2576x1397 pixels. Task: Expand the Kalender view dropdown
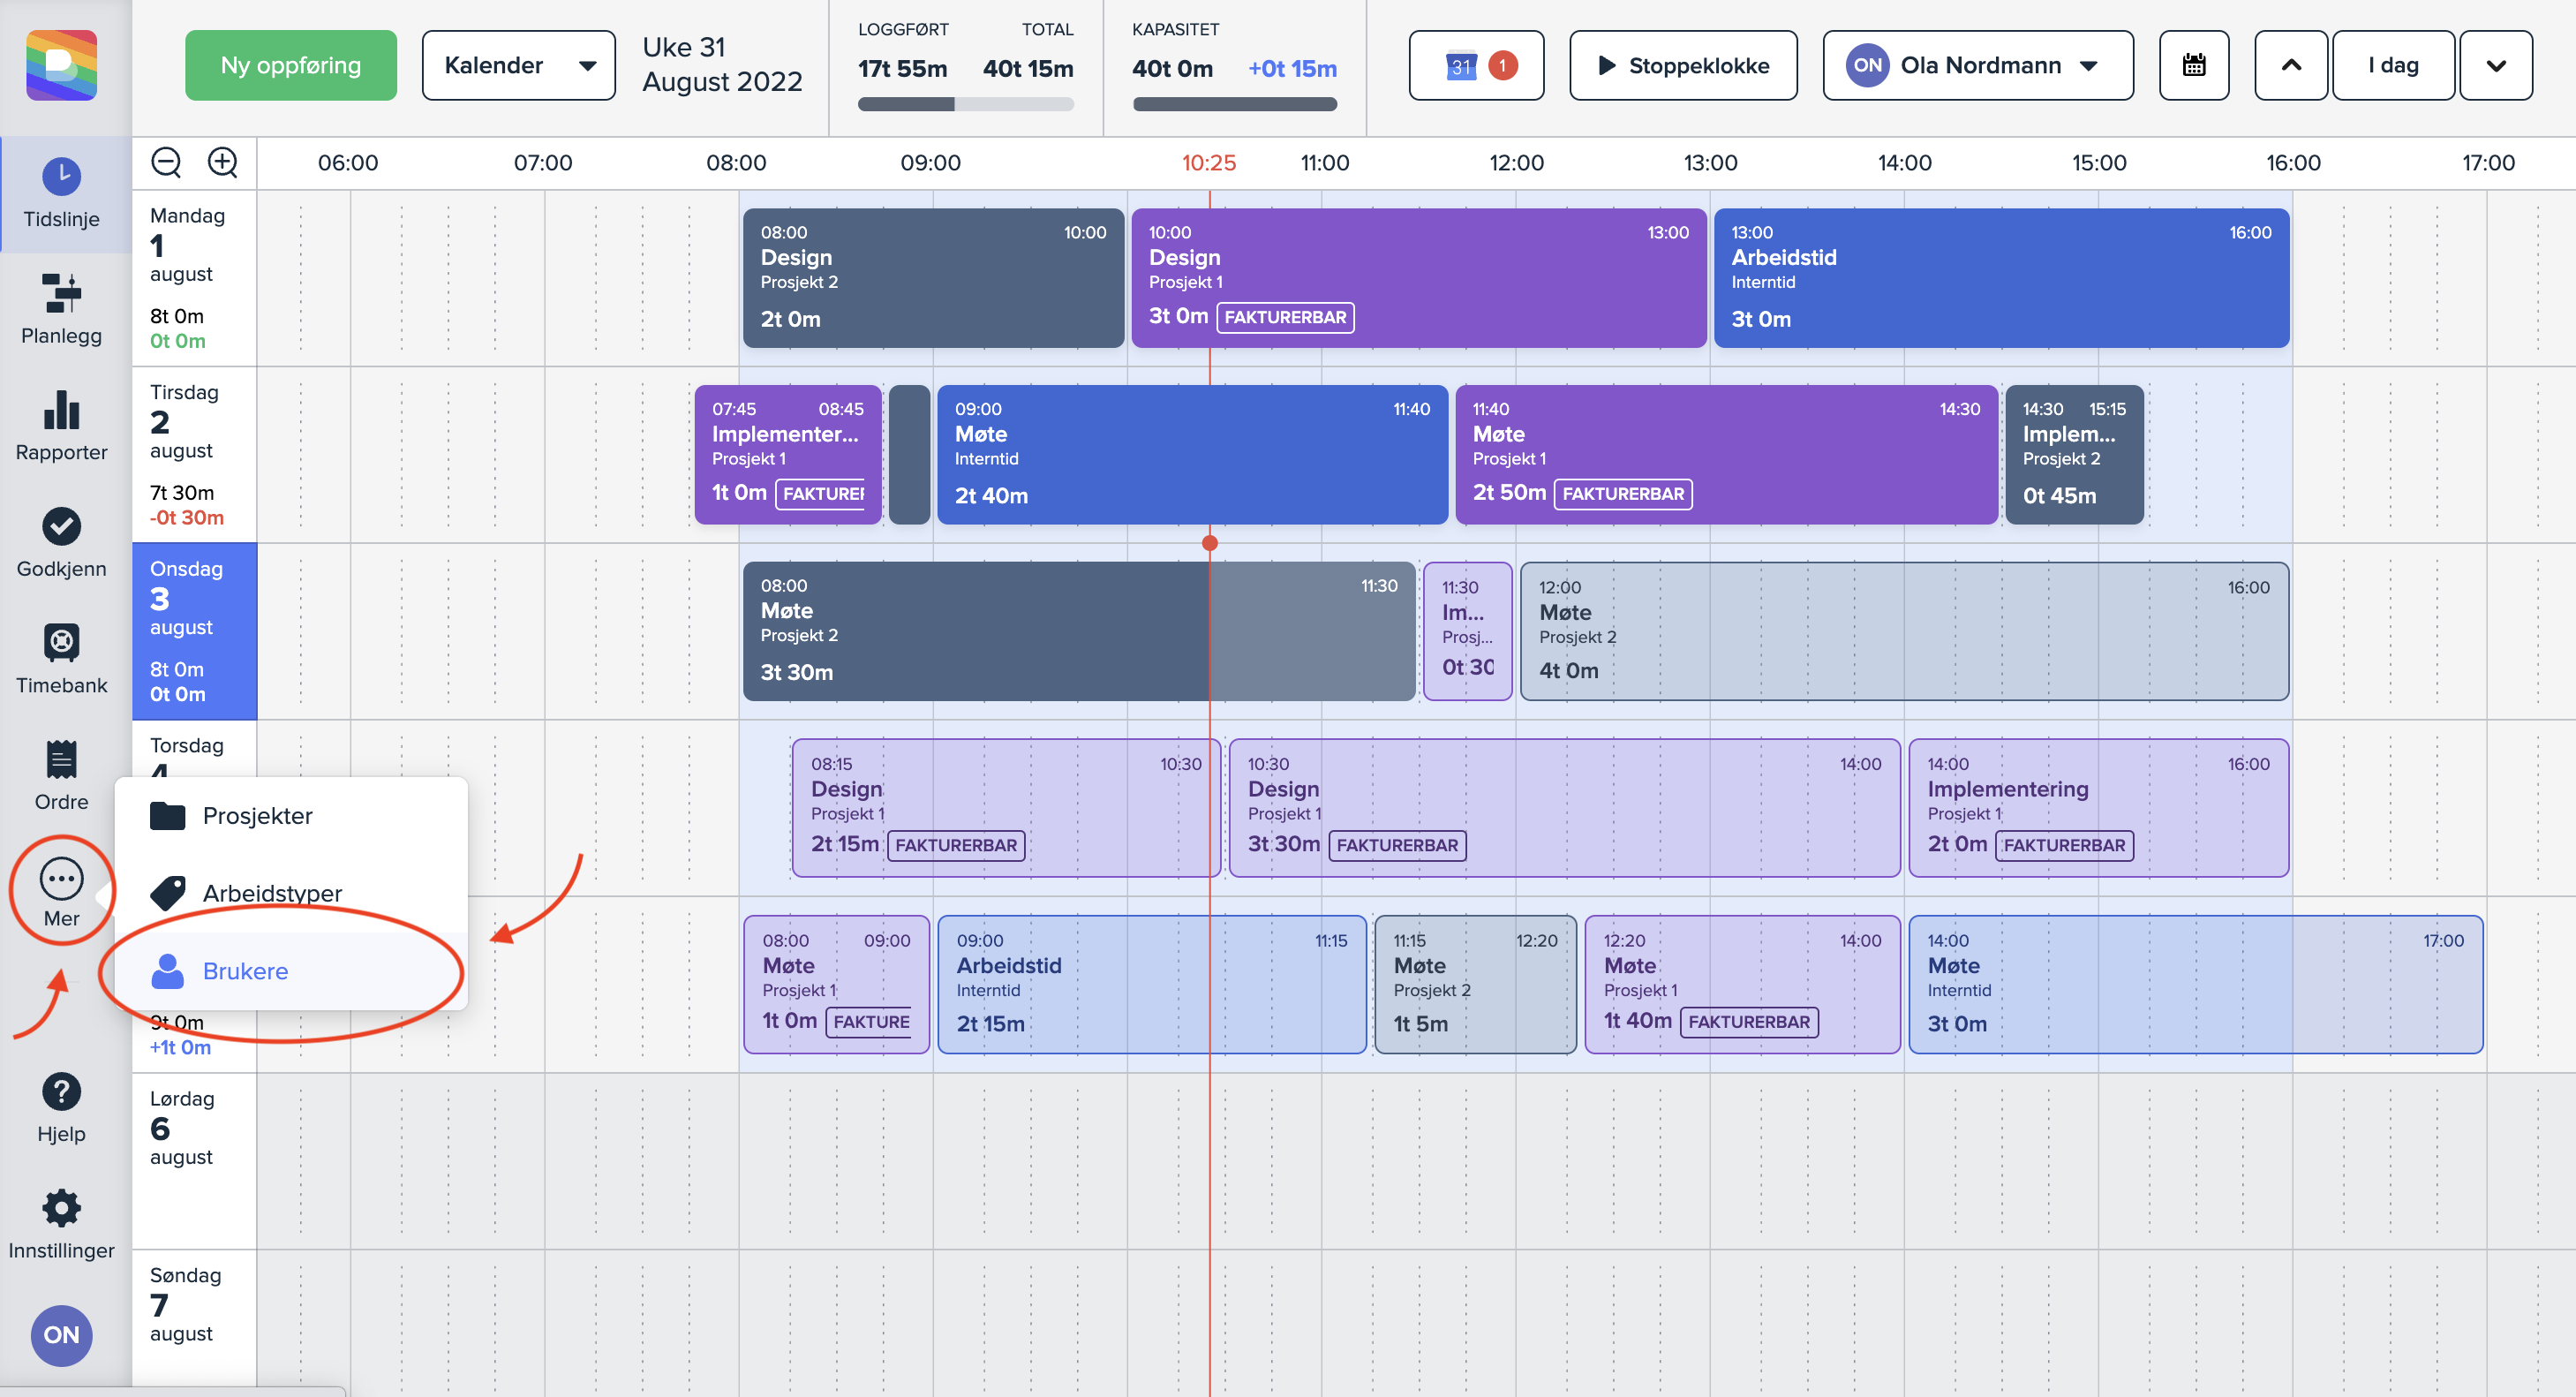[518, 65]
